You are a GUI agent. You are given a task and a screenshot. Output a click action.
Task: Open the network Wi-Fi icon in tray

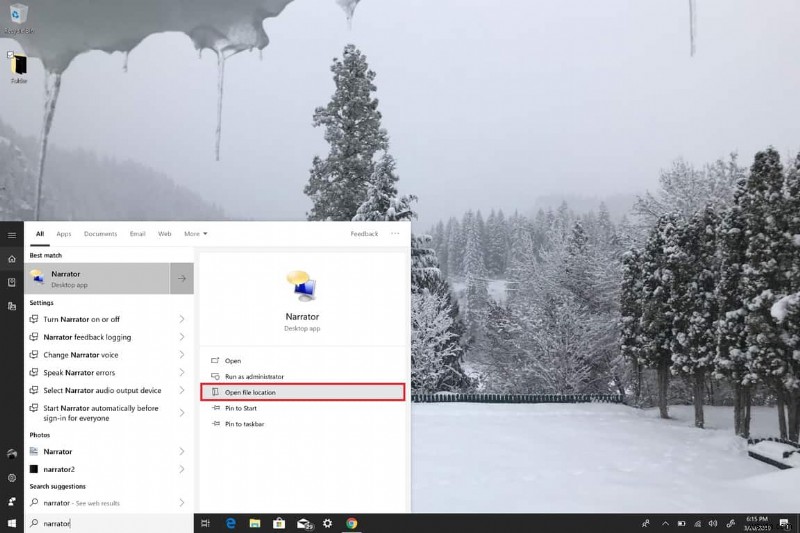click(697, 523)
